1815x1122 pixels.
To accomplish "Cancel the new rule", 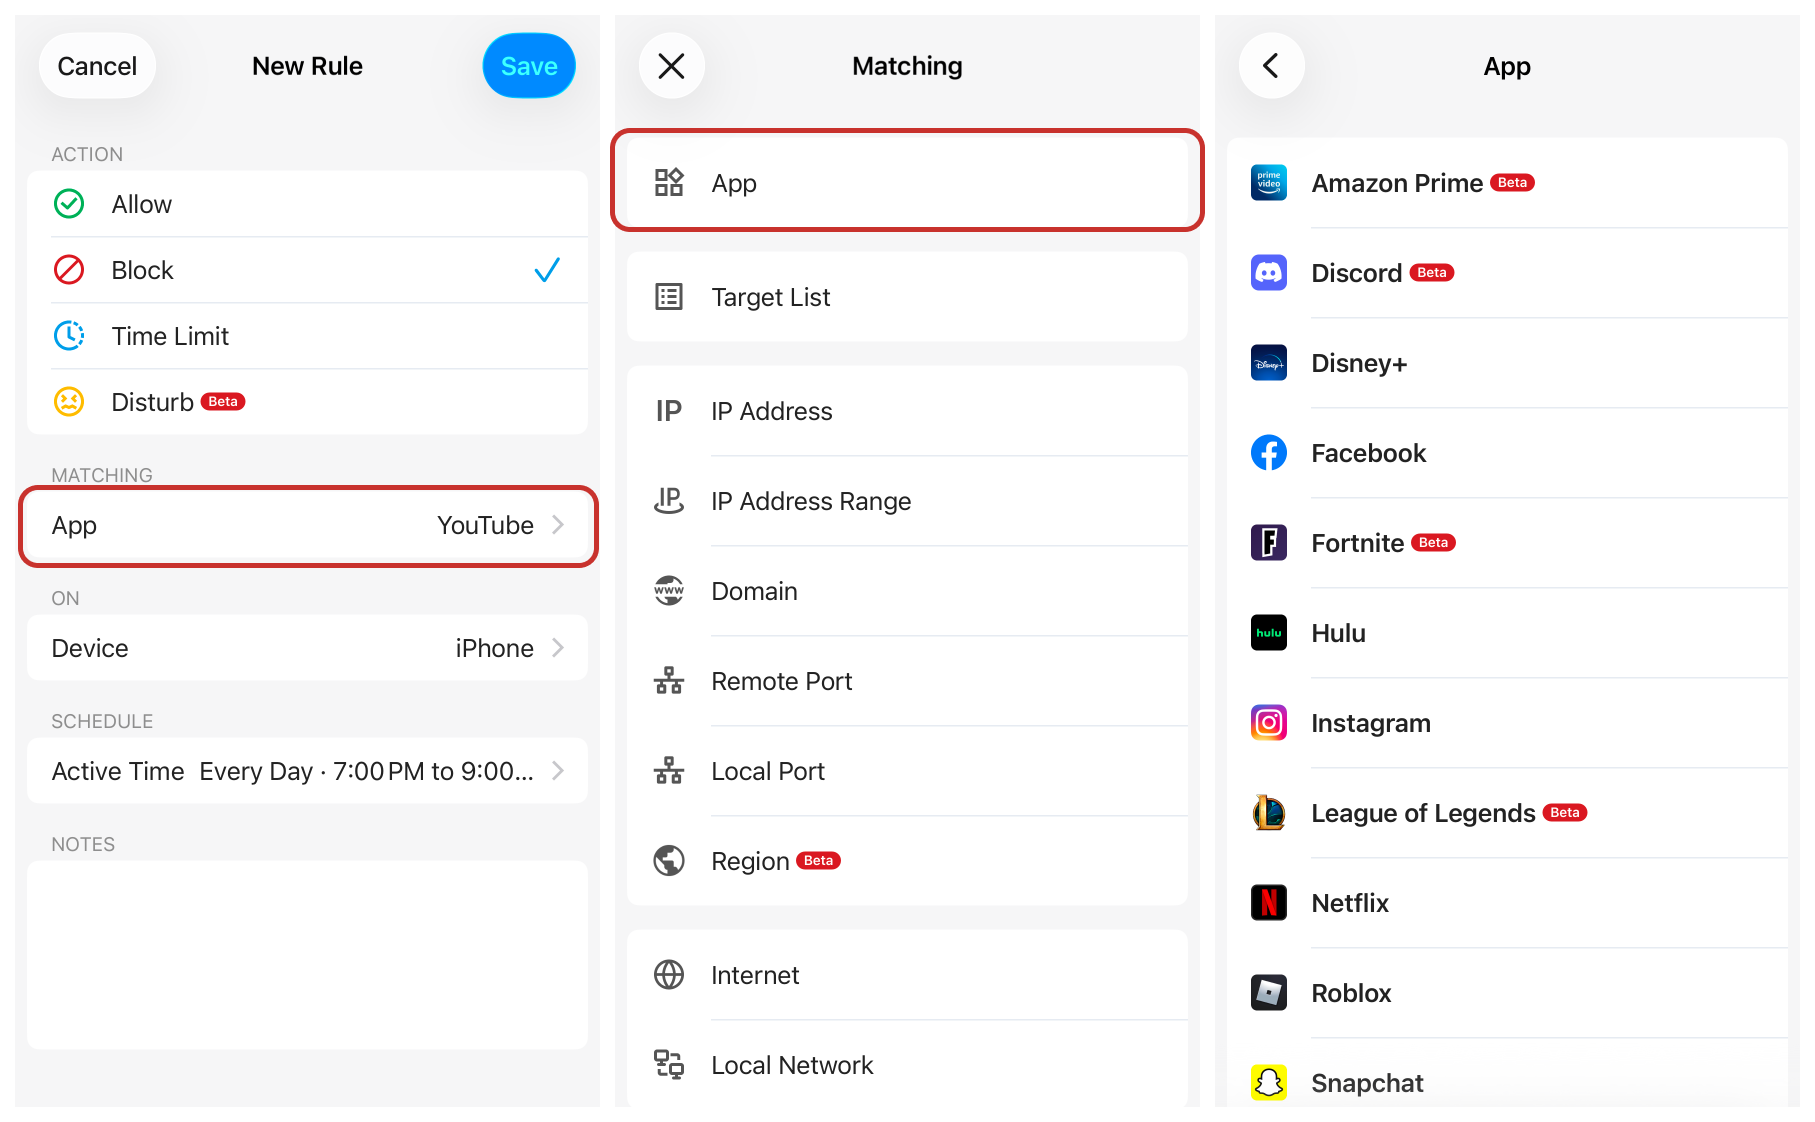I will click(x=97, y=66).
